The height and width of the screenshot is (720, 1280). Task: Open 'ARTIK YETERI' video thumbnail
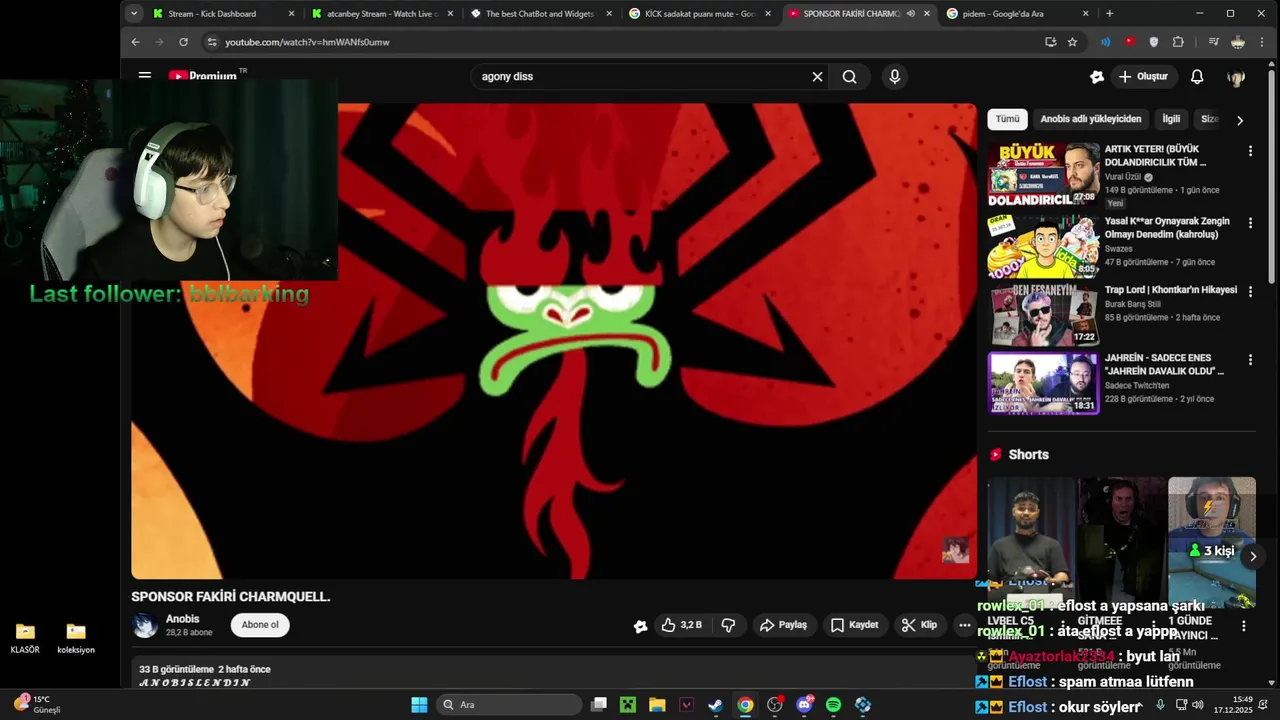(x=1043, y=174)
